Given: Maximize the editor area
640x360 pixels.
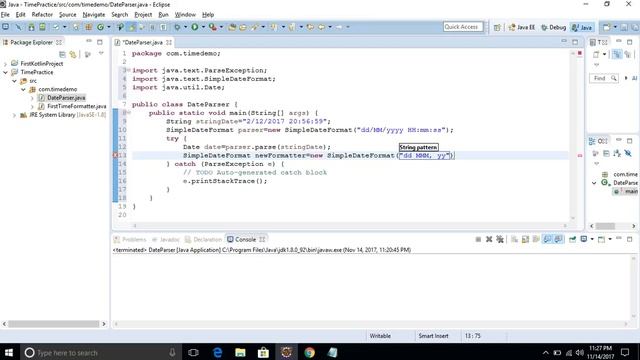Looking at the screenshot, I should (x=575, y=42).
